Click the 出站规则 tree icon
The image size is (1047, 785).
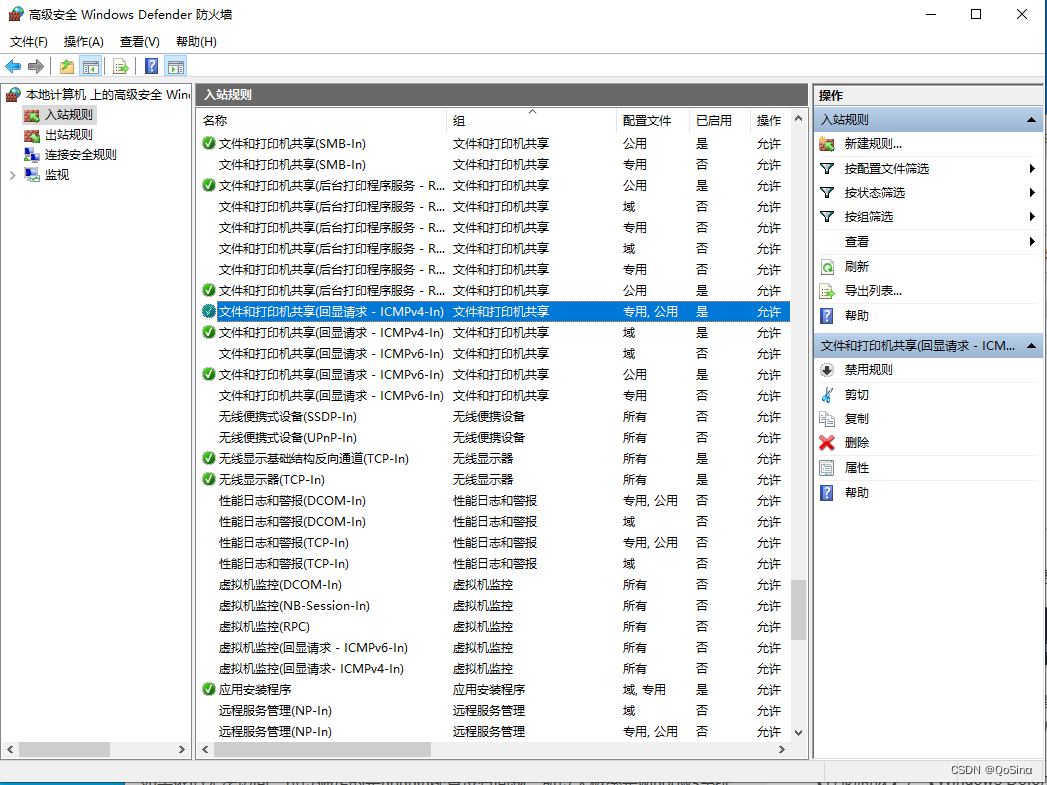[31, 136]
